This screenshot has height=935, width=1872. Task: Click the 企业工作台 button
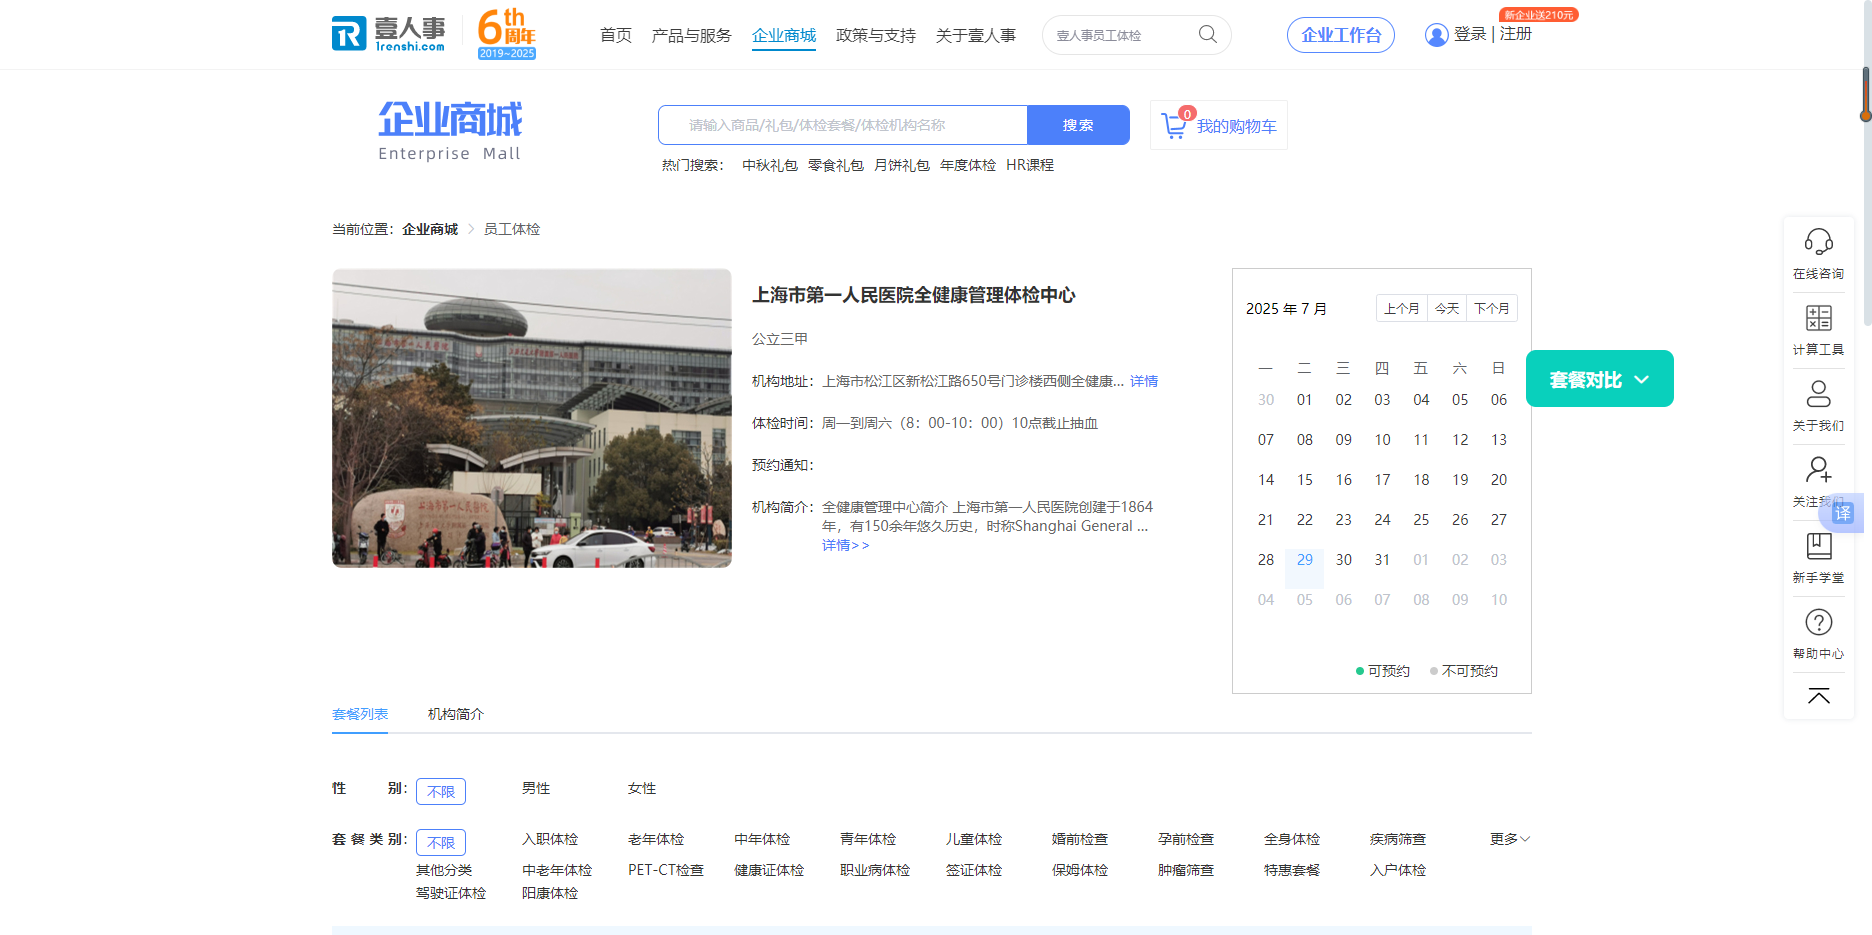click(1341, 35)
